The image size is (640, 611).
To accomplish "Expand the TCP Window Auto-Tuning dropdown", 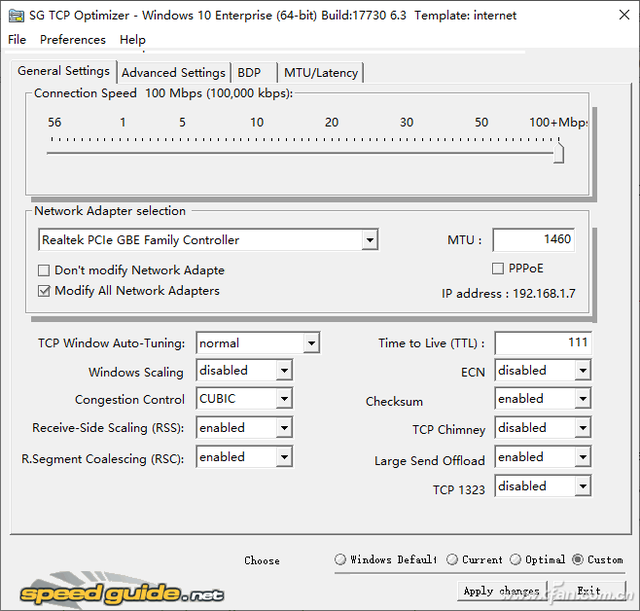I will tap(311, 343).
